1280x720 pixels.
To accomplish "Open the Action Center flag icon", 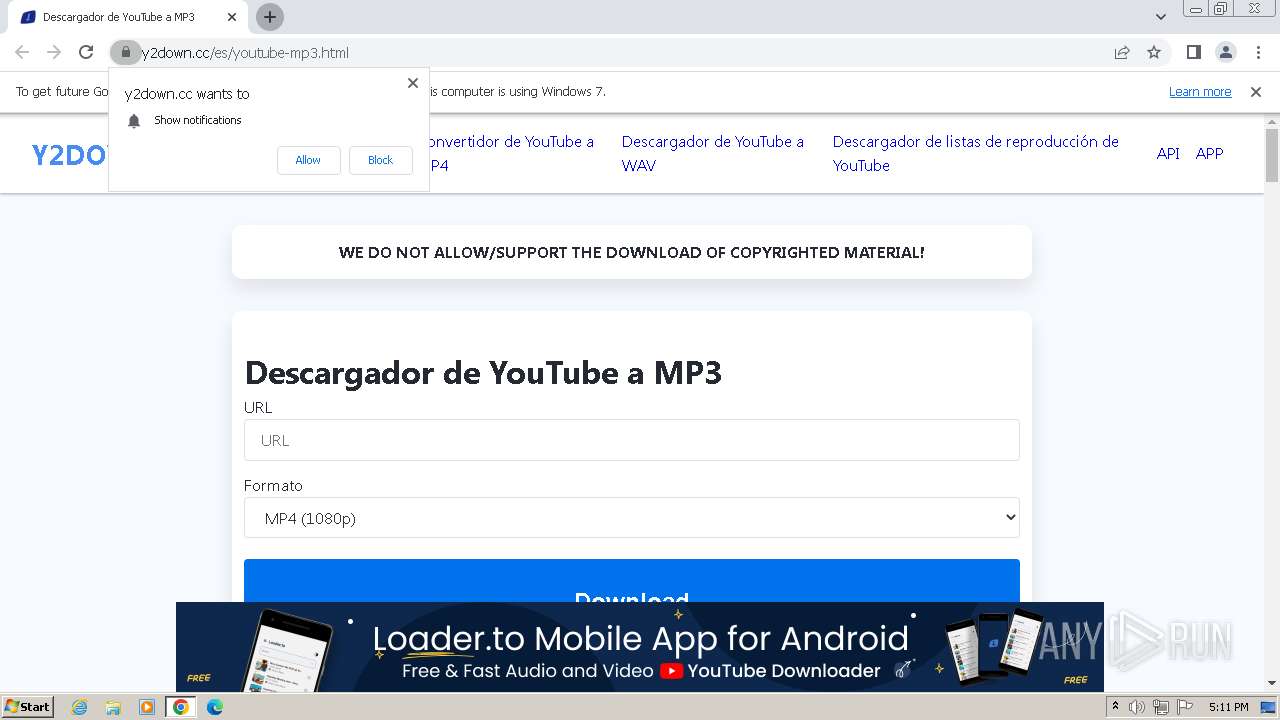I will (x=1185, y=707).
